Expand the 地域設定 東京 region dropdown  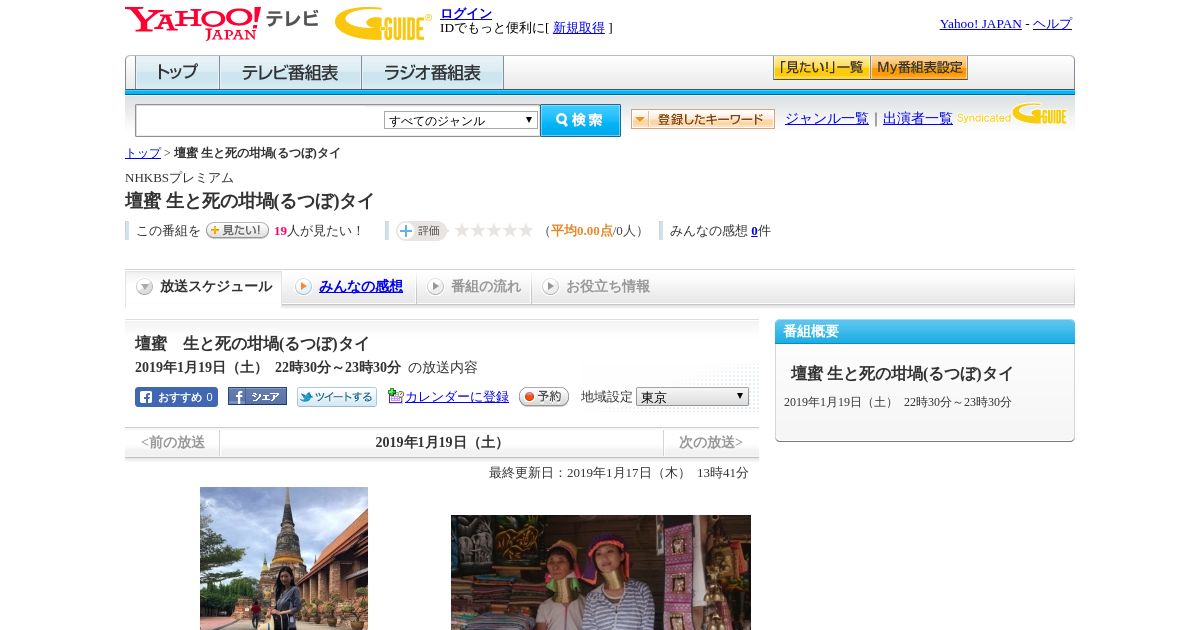pos(692,397)
